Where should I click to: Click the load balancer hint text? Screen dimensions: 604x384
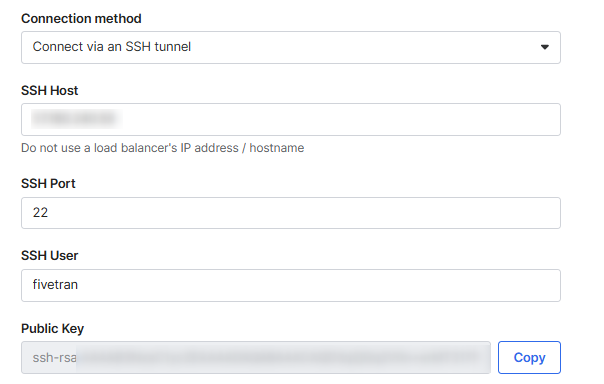click(163, 148)
